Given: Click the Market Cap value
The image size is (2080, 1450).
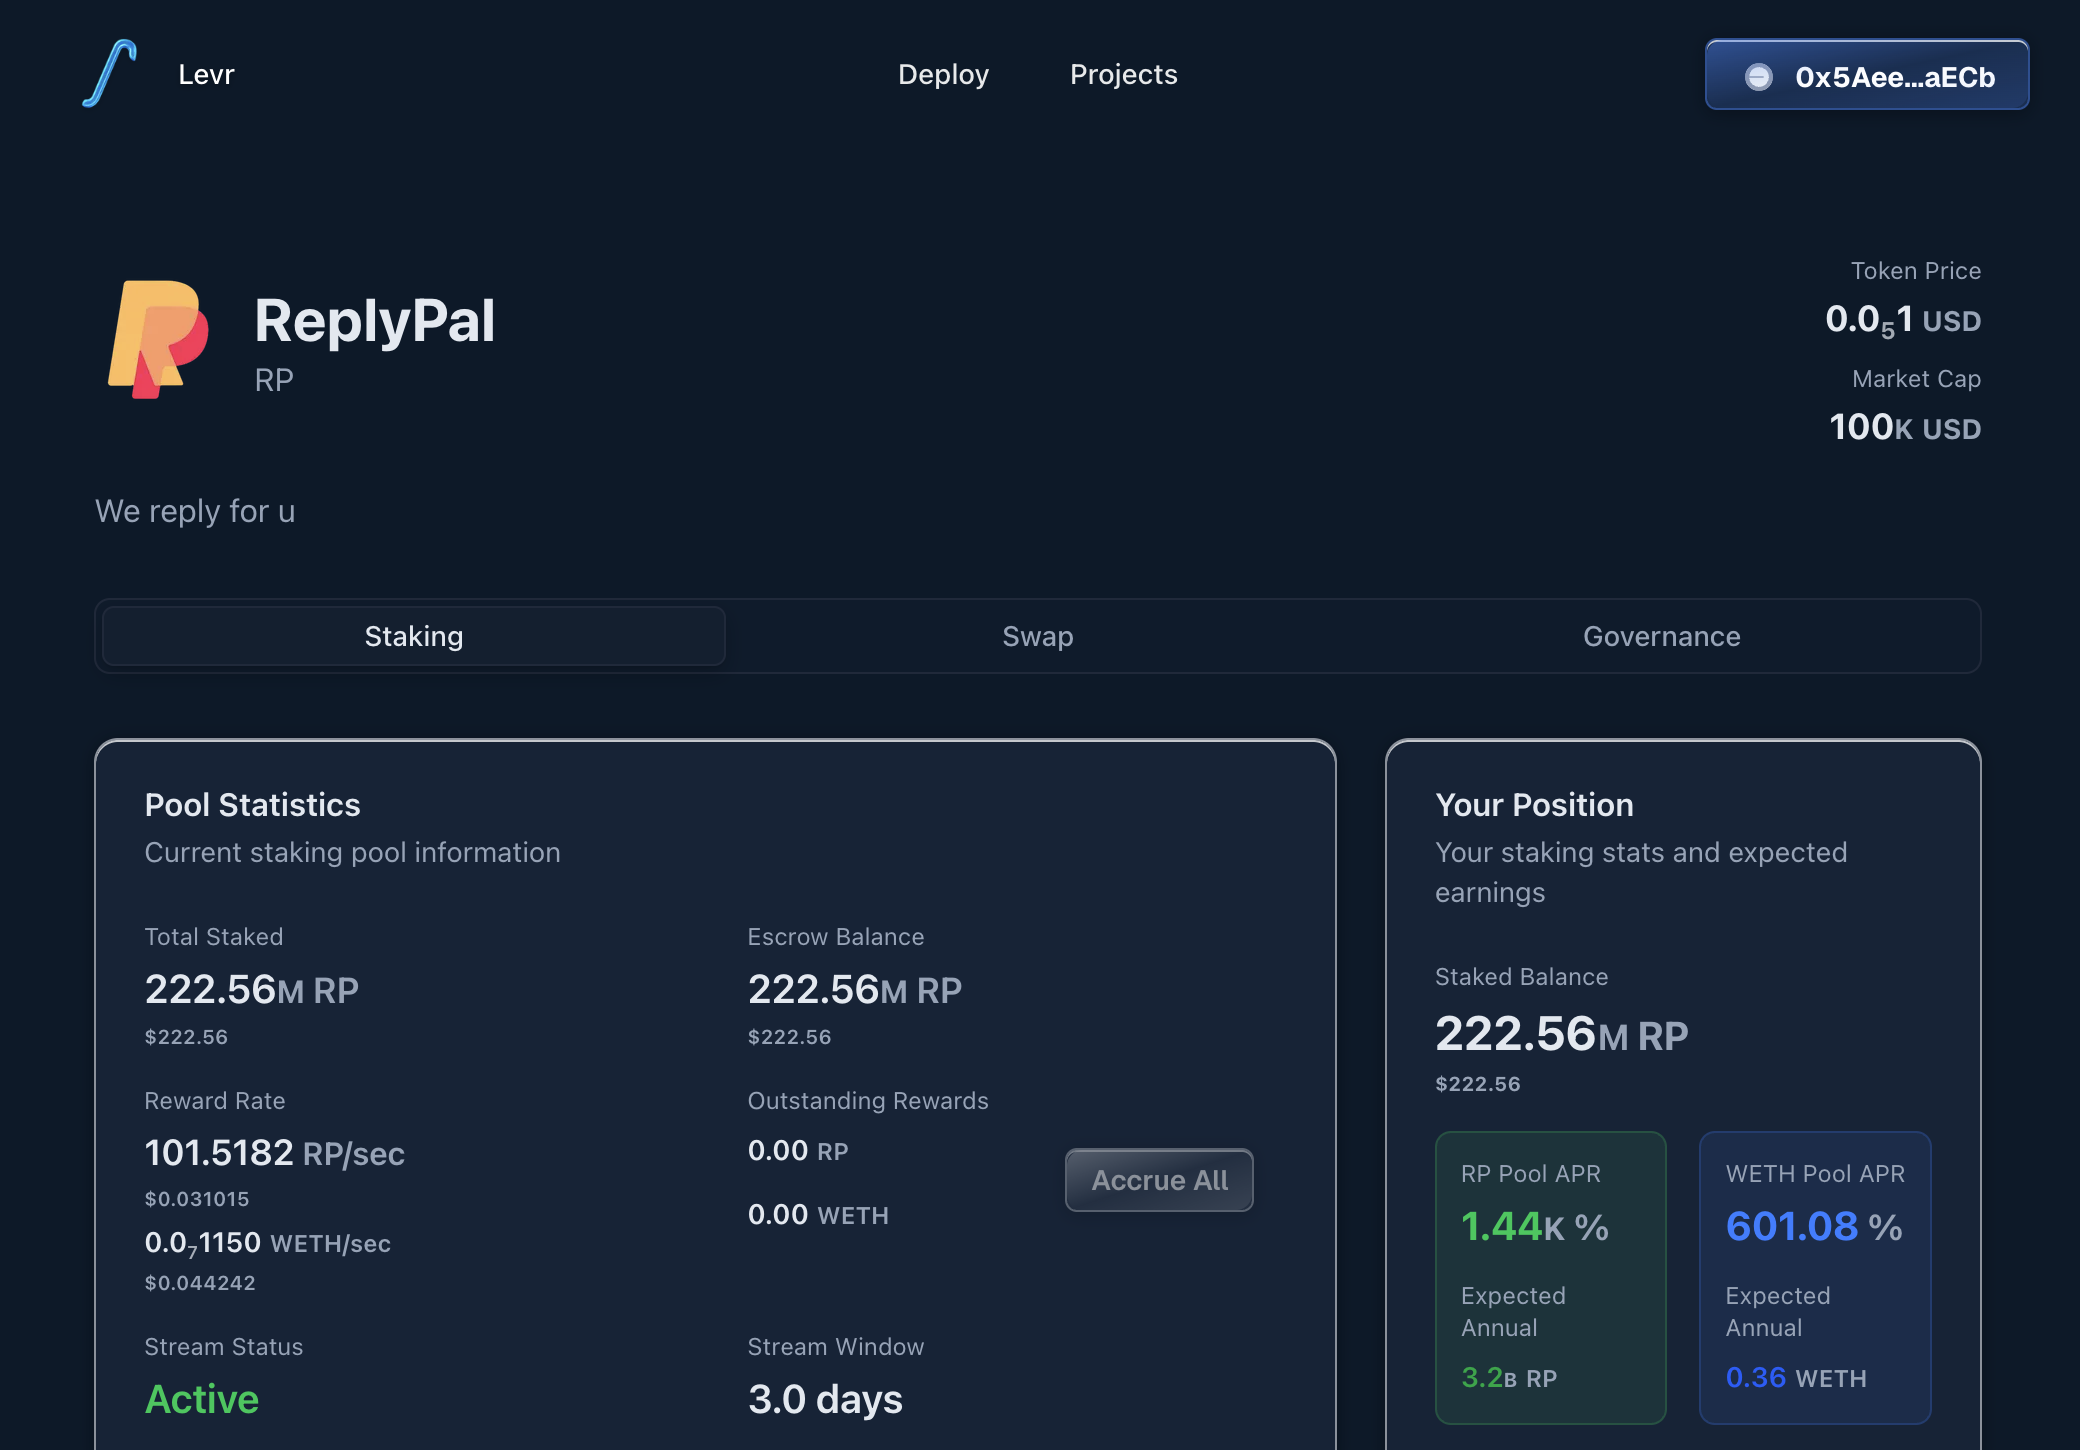Looking at the screenshot, I should tap(1904, 427).
